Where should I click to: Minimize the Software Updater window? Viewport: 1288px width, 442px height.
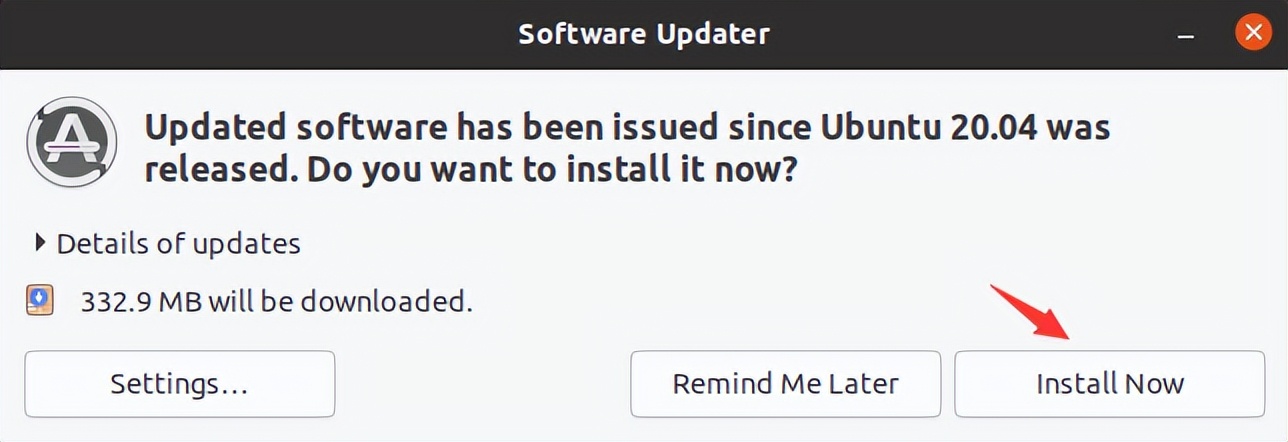click(x=1186, y=35)
